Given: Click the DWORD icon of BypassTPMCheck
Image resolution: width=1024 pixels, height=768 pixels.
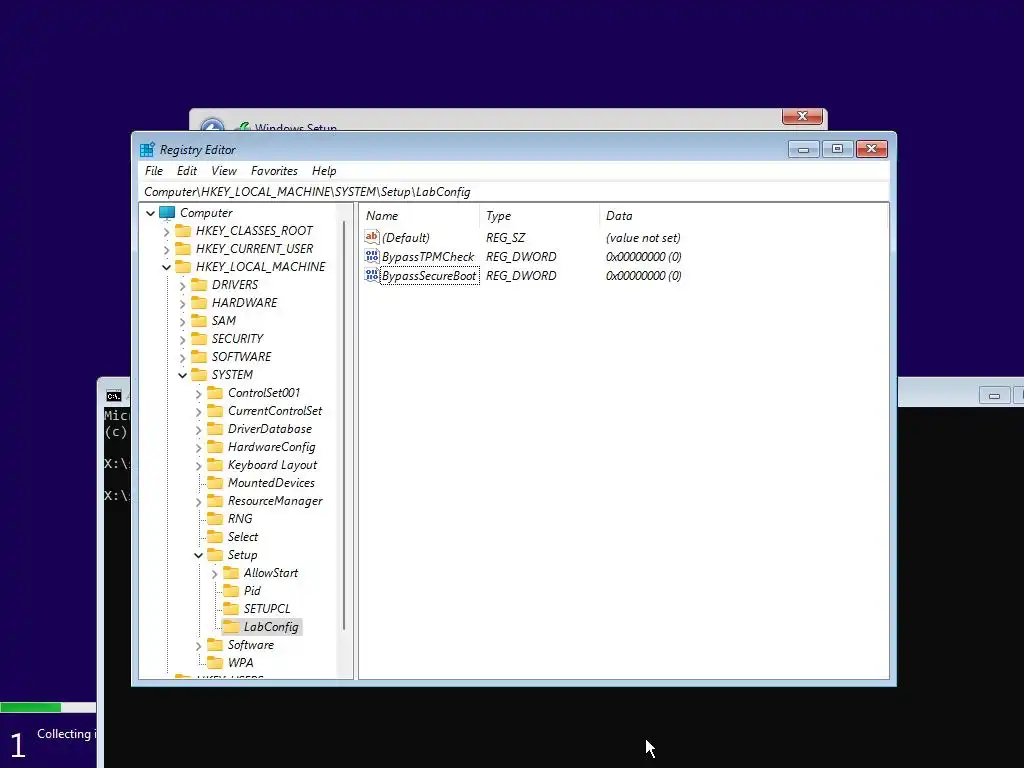Looking at the screenshot, I should click(372, 256).
